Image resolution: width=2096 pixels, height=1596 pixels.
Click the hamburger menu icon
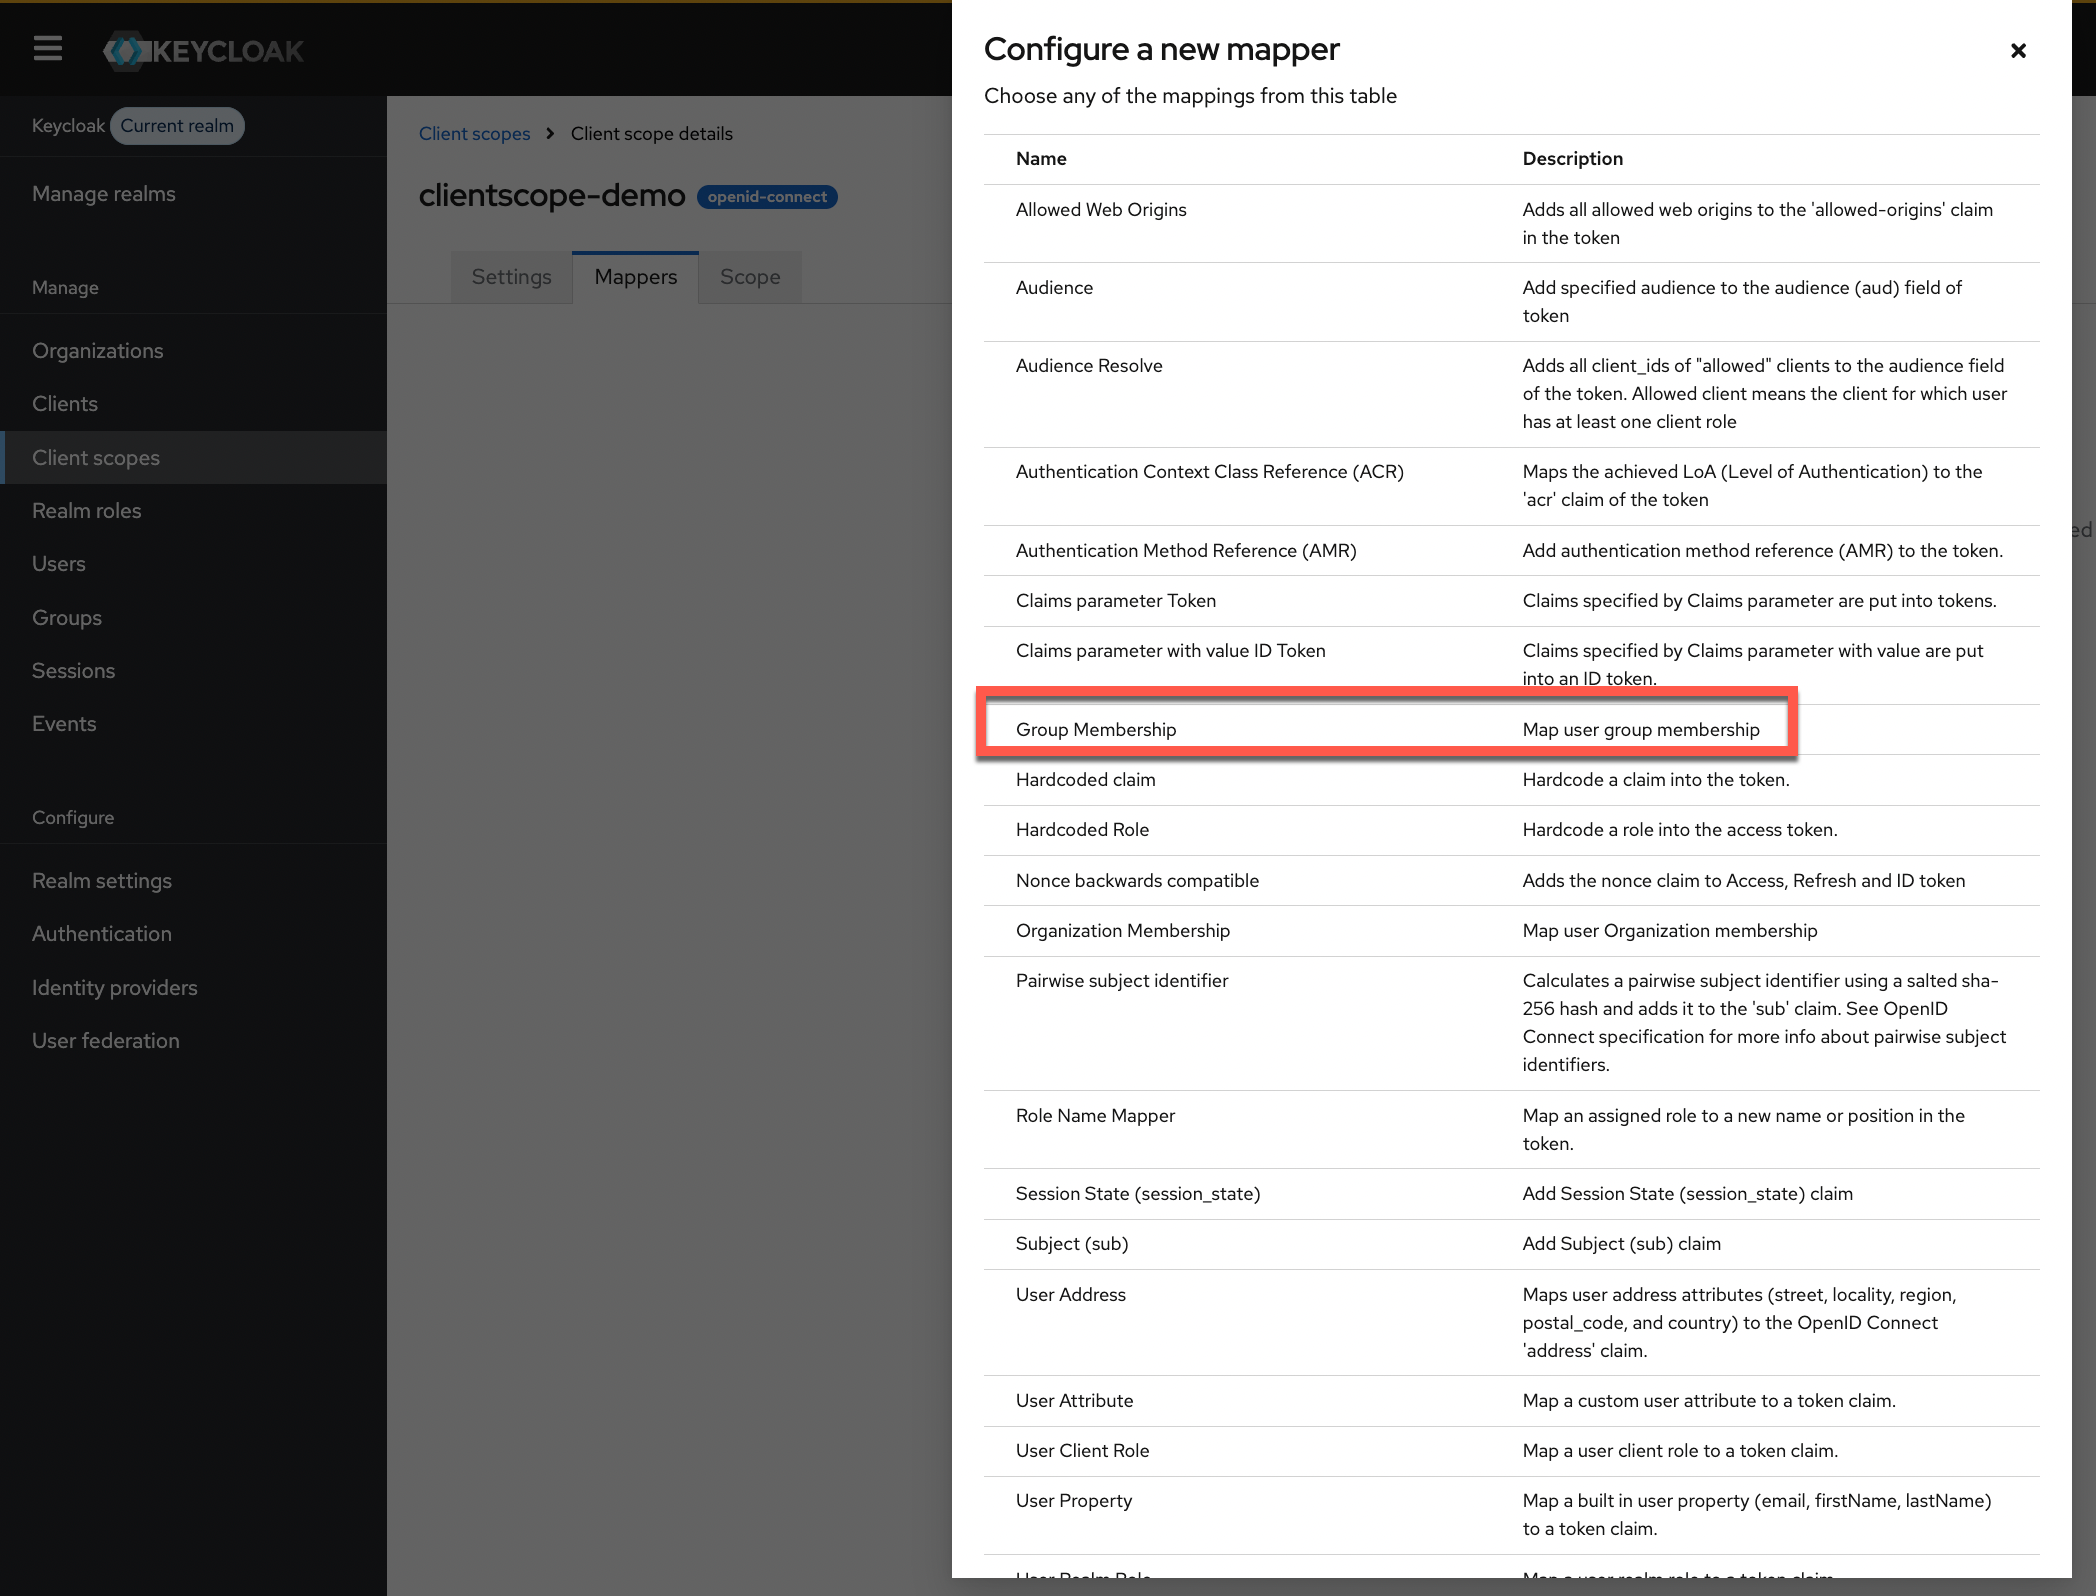coord(47,48)
